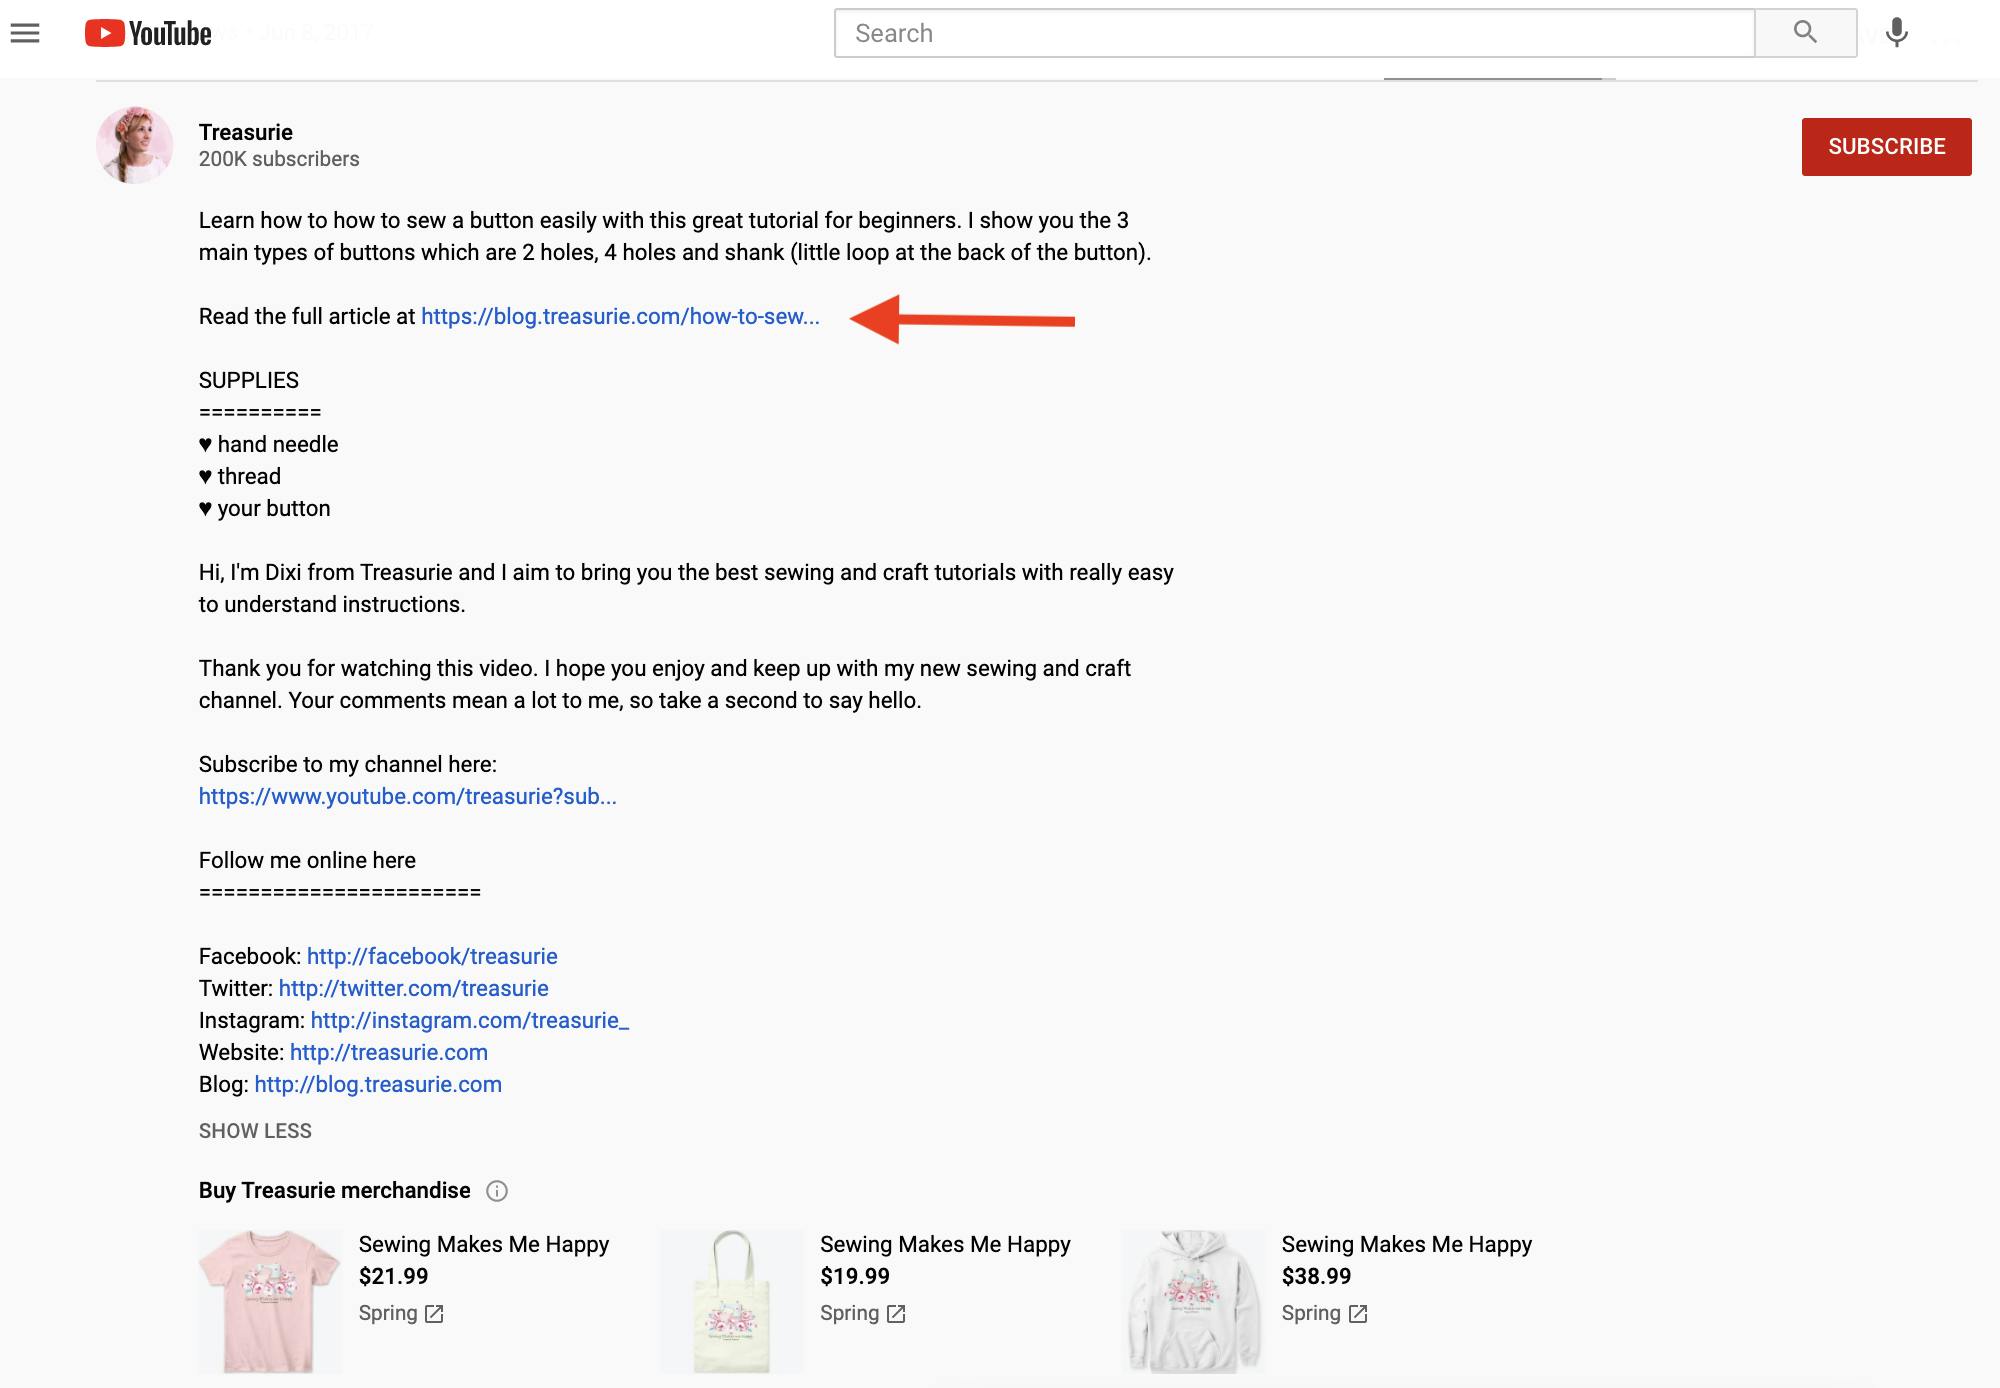Screen dimensions: 2000x1388
Task: Select the $19.99 Sewing Makes Me Happy title
Action: click(x=945, y=1244)
